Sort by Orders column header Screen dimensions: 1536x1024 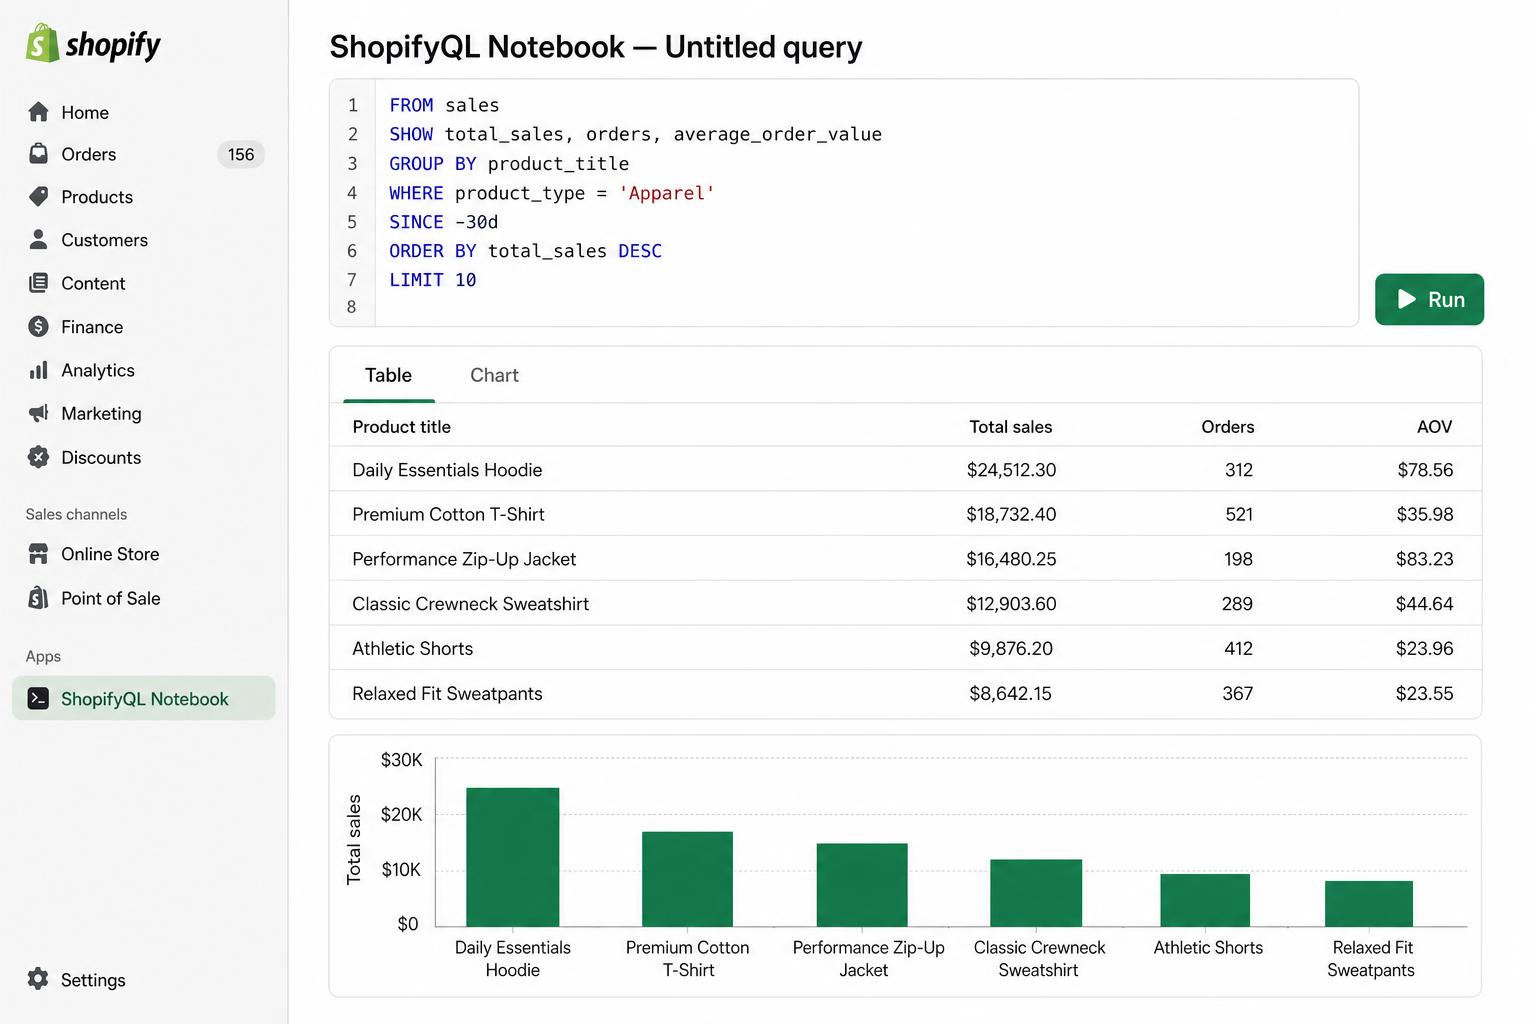[1227, 427]
